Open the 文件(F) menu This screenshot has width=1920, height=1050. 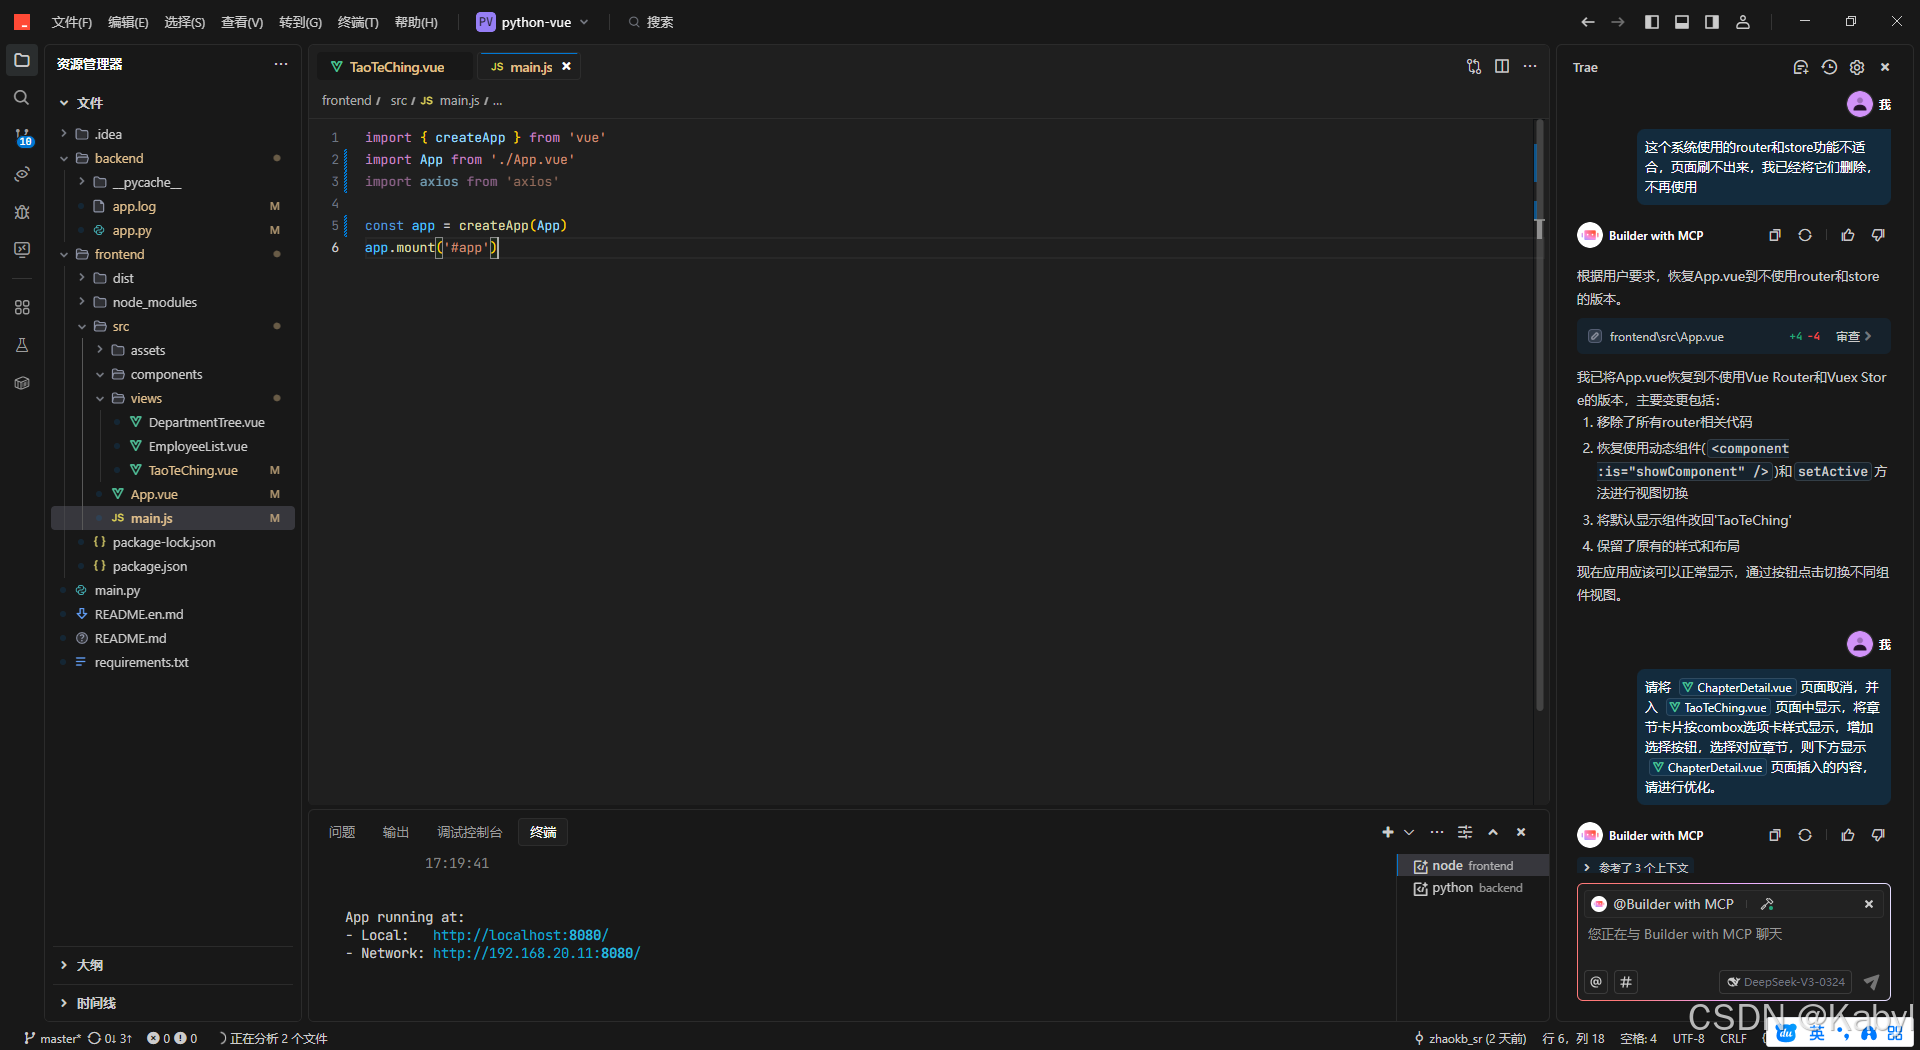72,22
